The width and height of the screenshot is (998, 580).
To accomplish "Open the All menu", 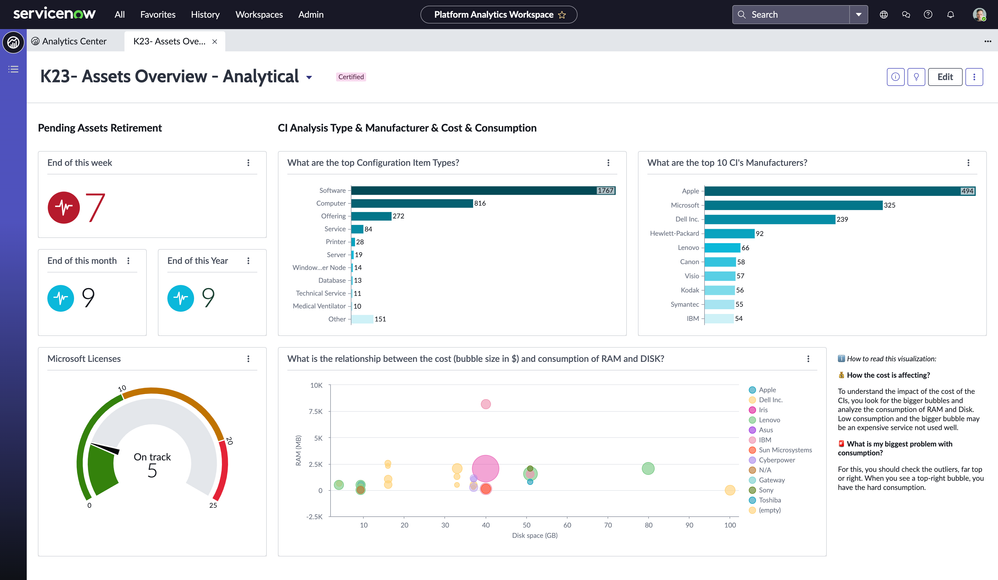I will click(120, 15).
